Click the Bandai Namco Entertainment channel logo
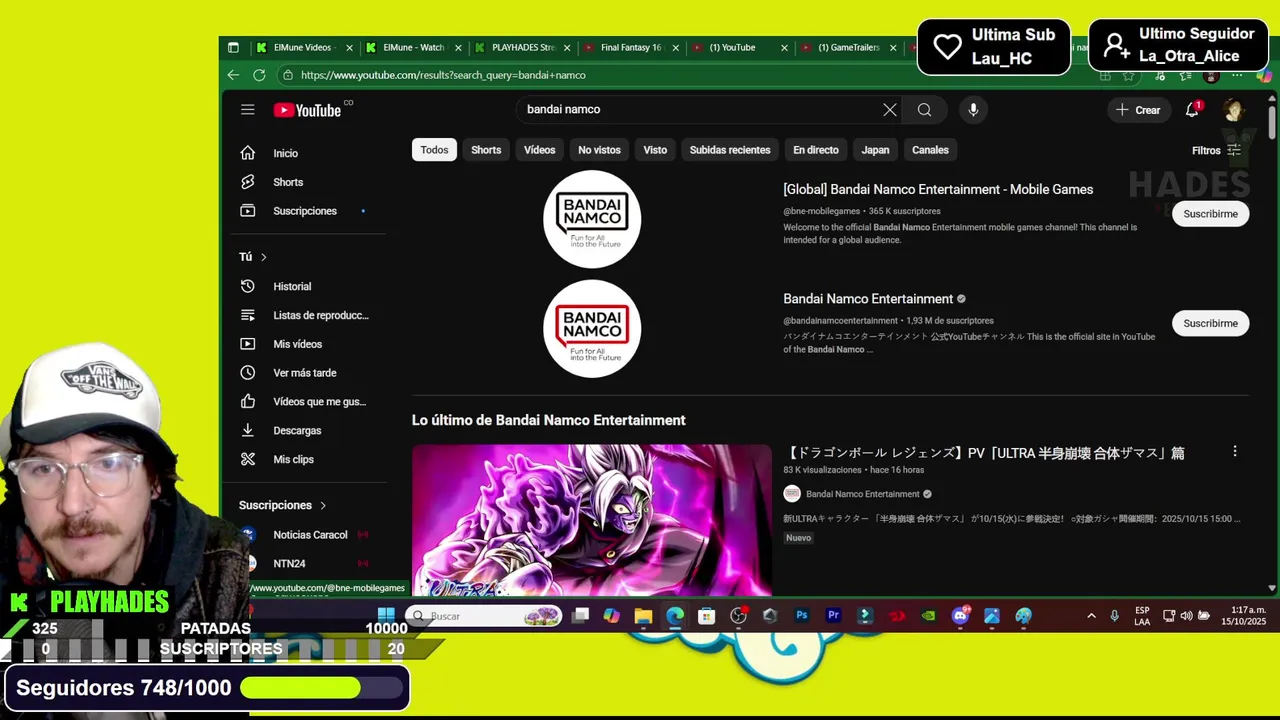 tap(592, 329)
